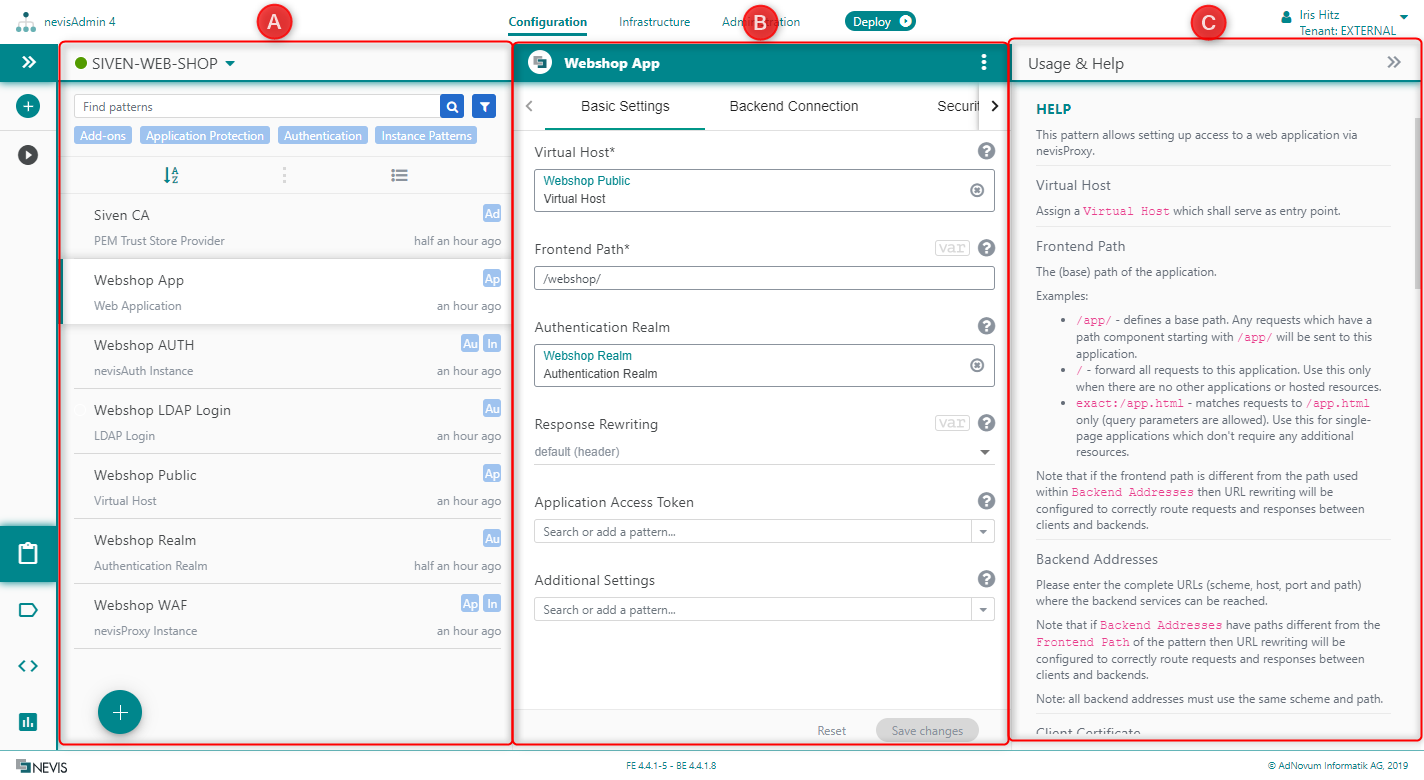Click the filter funnel button
Image resolution: width=1424 pixels, height=780 pixels.
484,106
